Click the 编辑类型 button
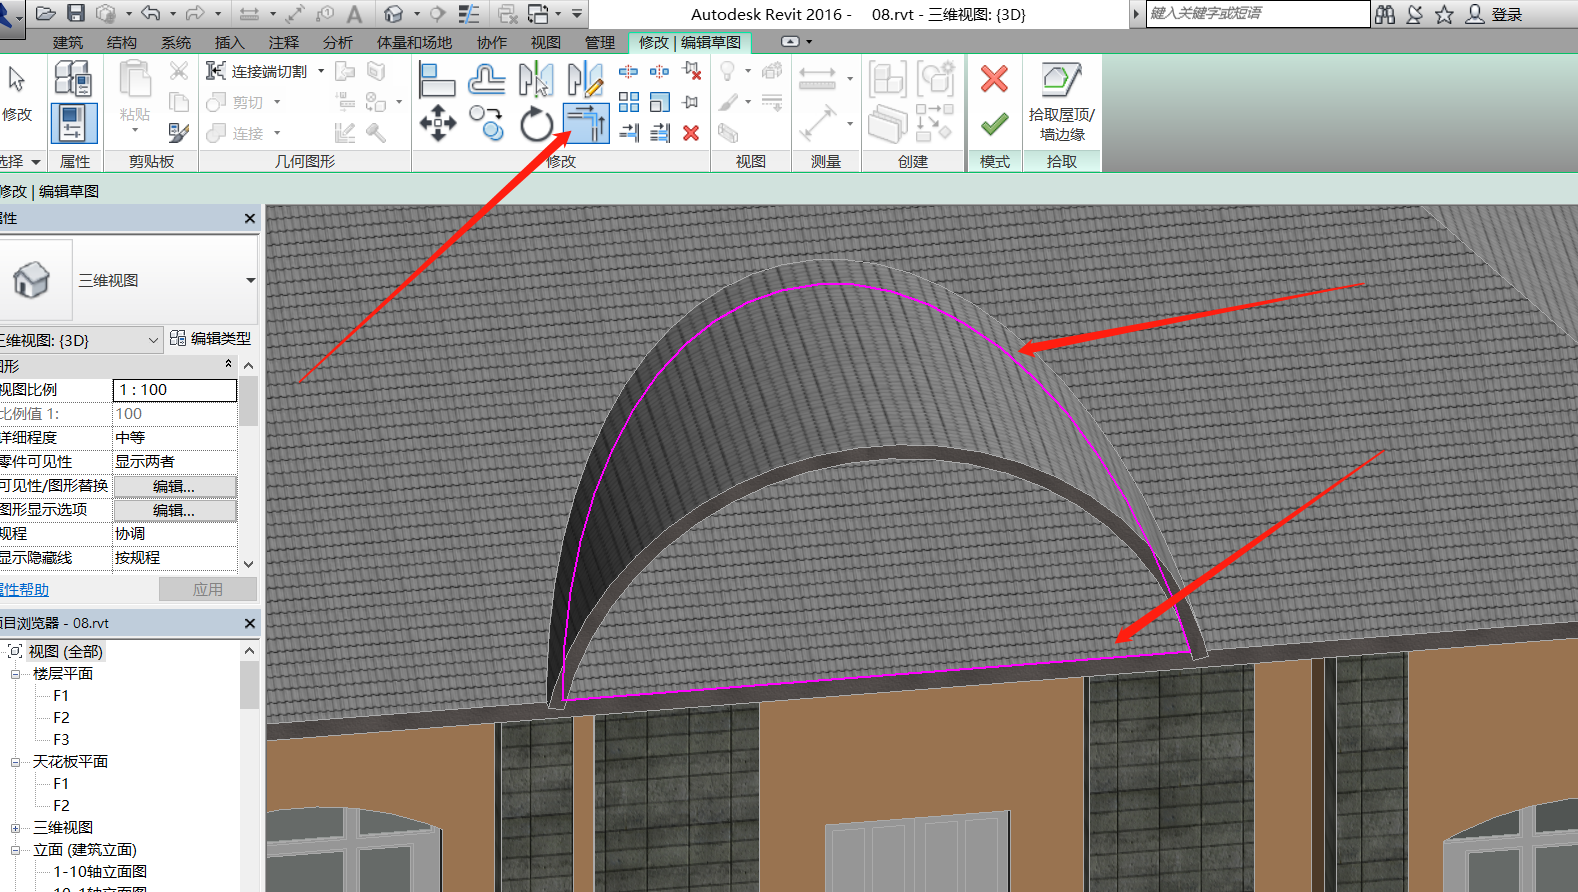This screenshot has height=892, width=1578. (211, 339)
